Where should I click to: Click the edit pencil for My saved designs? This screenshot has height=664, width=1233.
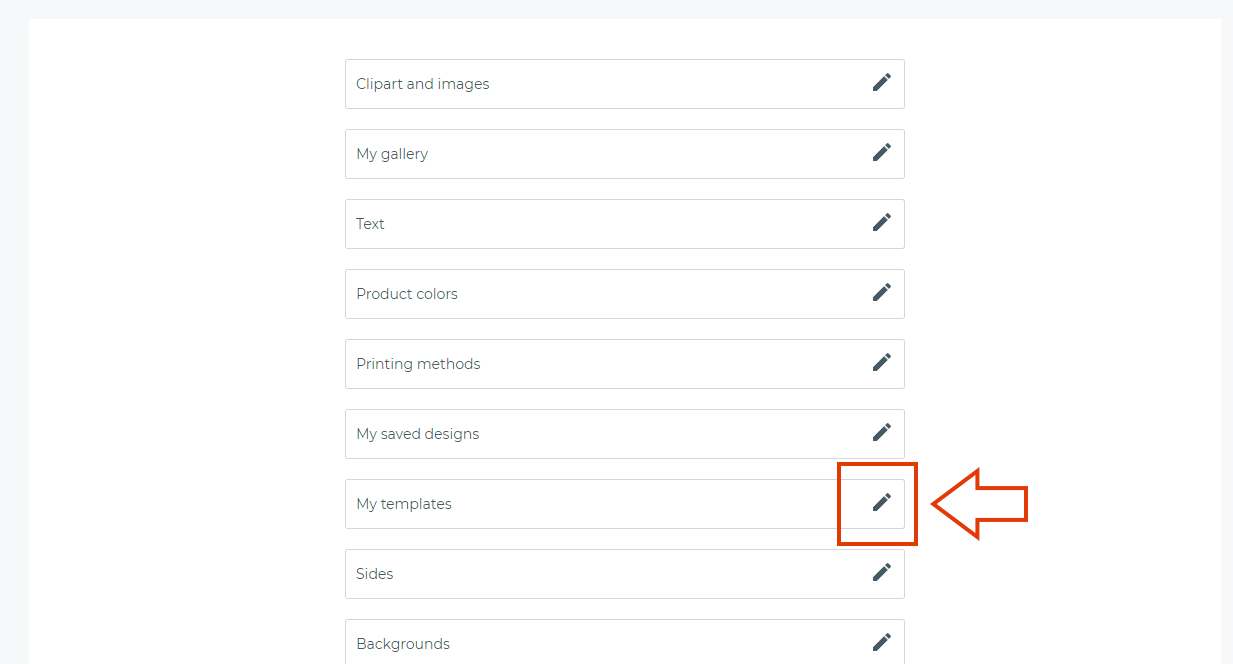point(882,432)
